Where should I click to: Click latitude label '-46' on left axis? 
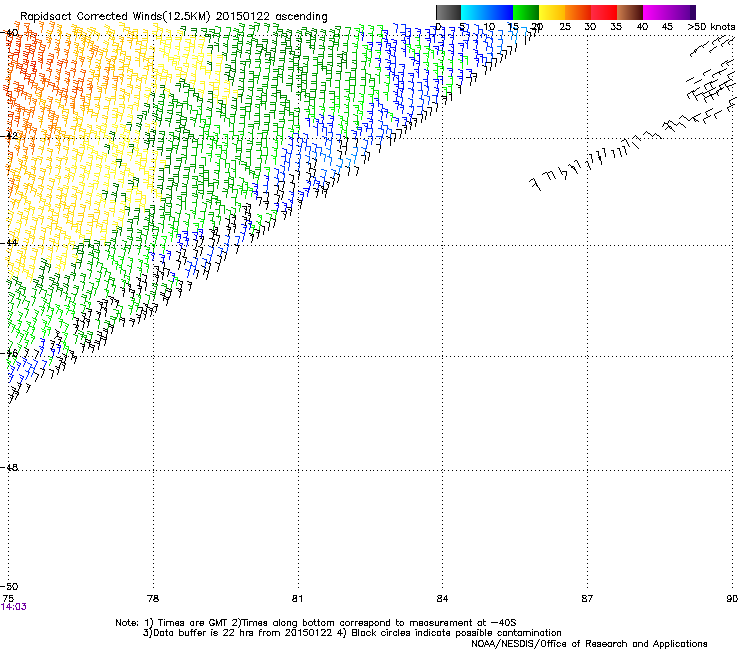9,353
